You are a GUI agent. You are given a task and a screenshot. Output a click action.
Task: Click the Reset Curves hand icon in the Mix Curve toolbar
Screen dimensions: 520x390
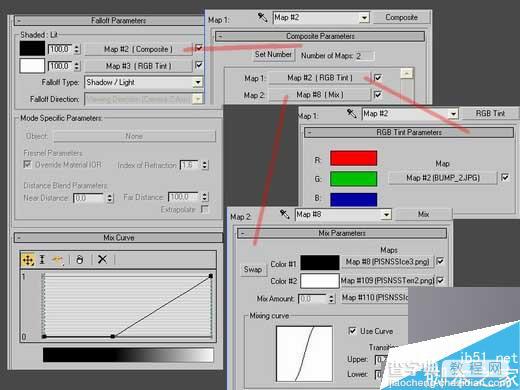click(80, 260)
